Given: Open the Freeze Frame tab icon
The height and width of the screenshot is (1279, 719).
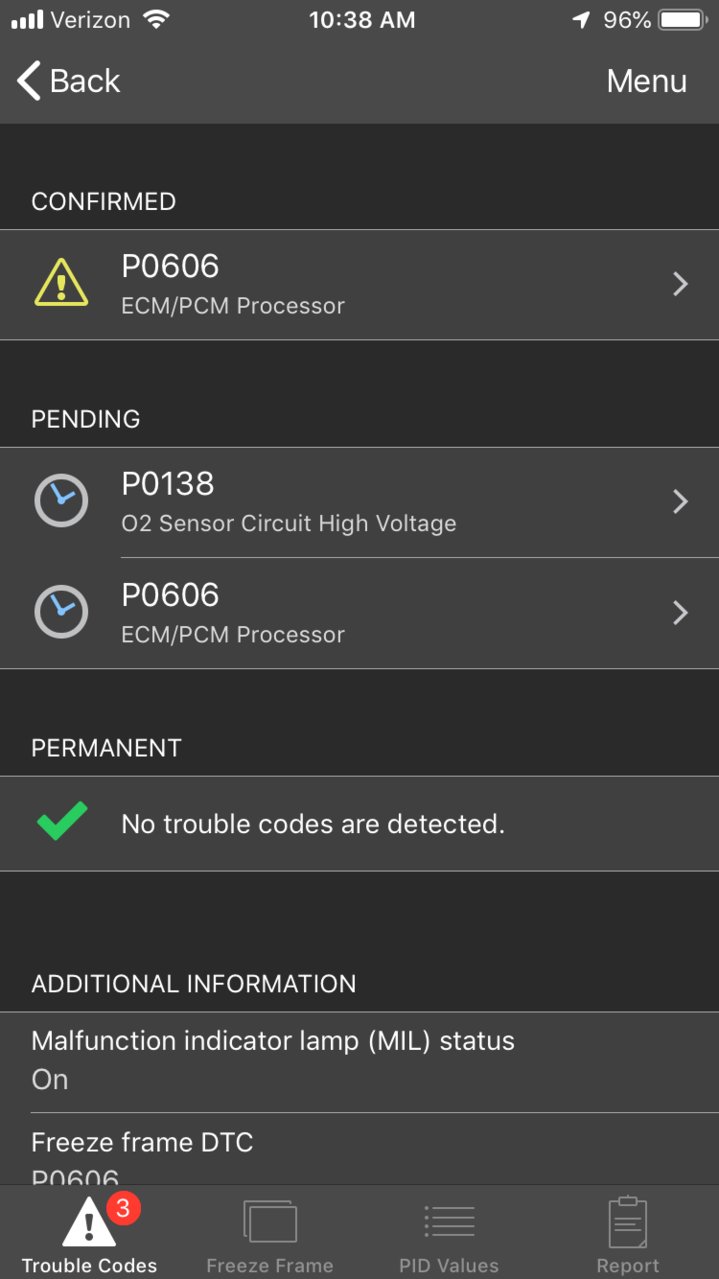Looking at the screenshot, I should coord(270,1222).
